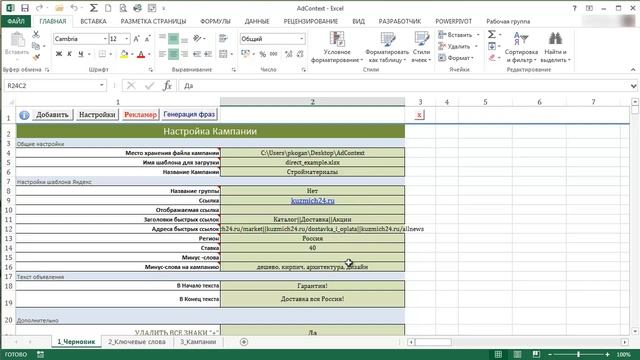This screenshot has height=360, width=640.
Task: Open Найти и выделить binoculars menu
Action: [x=555, y=47]
